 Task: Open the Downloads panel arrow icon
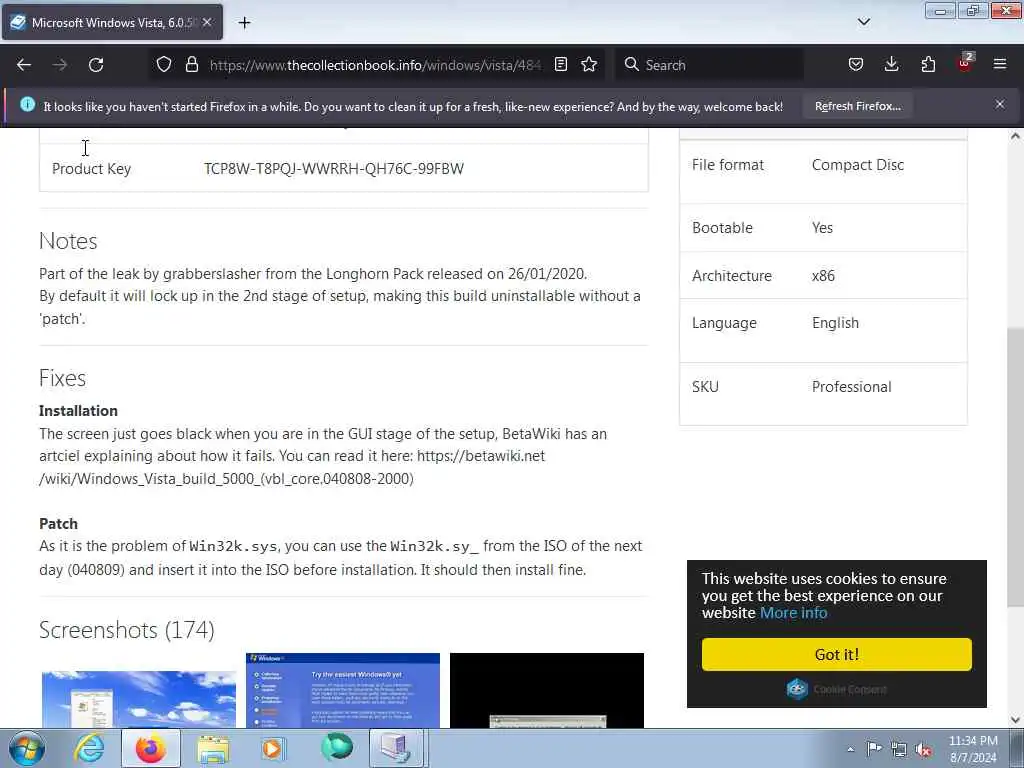(x=891, y=65)
